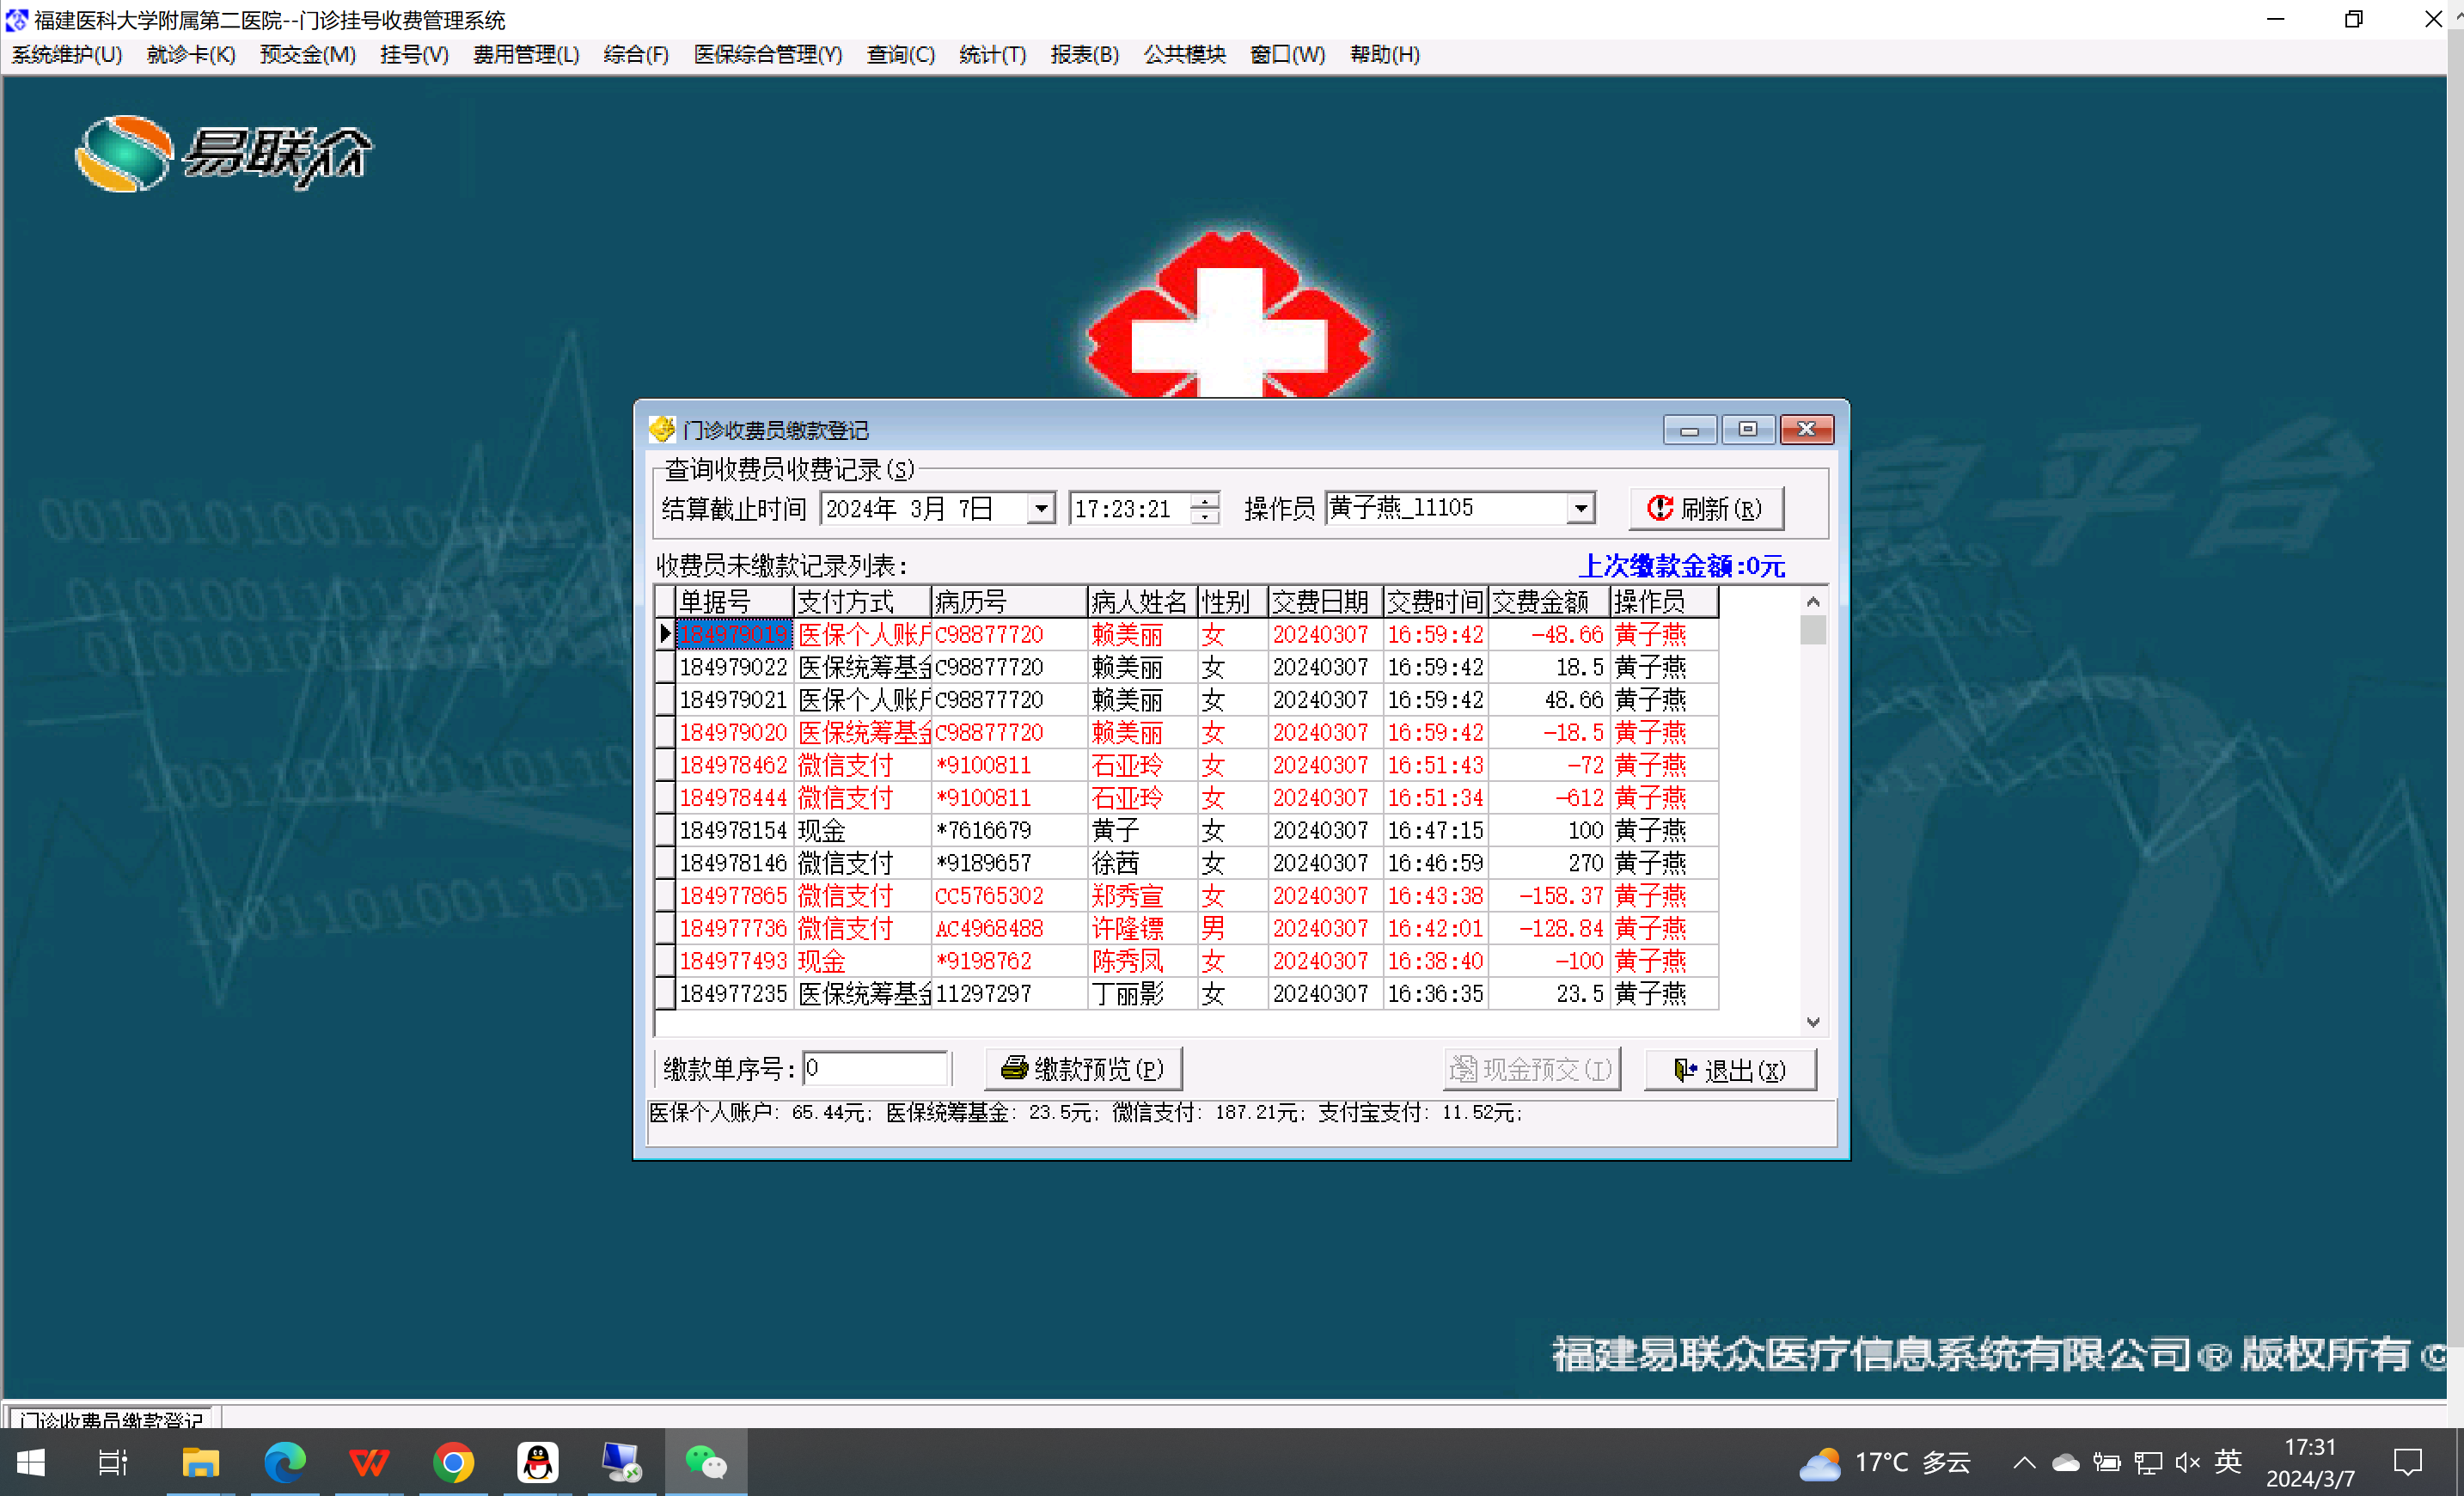Open the 费用管理(L) menu
2464x1496 pixels.
[526, 55]
